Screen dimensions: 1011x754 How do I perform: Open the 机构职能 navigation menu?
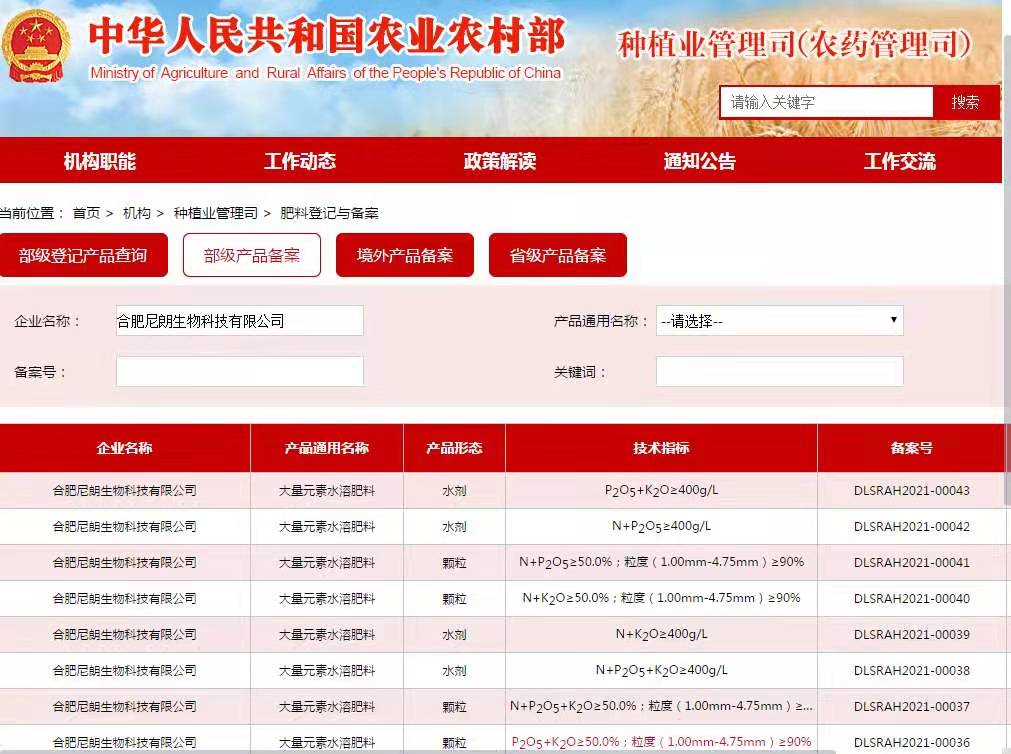click(100, 161)
